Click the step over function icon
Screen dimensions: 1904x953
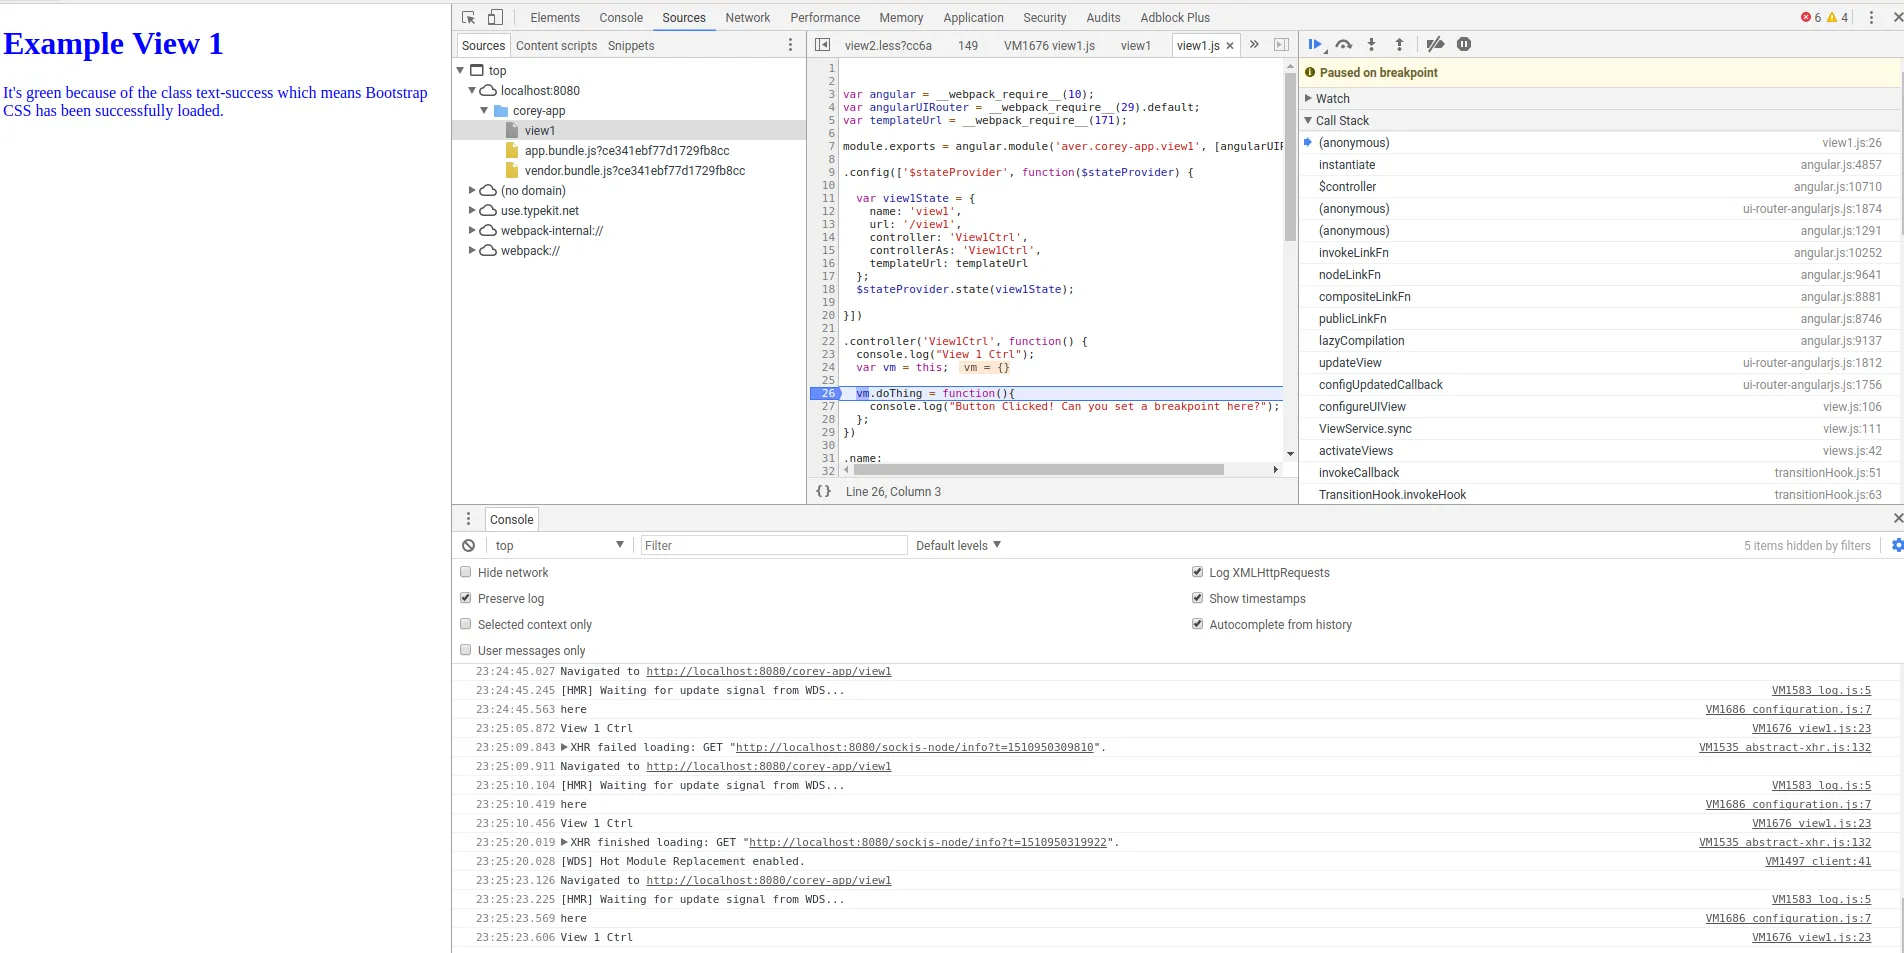(1343, 45)
